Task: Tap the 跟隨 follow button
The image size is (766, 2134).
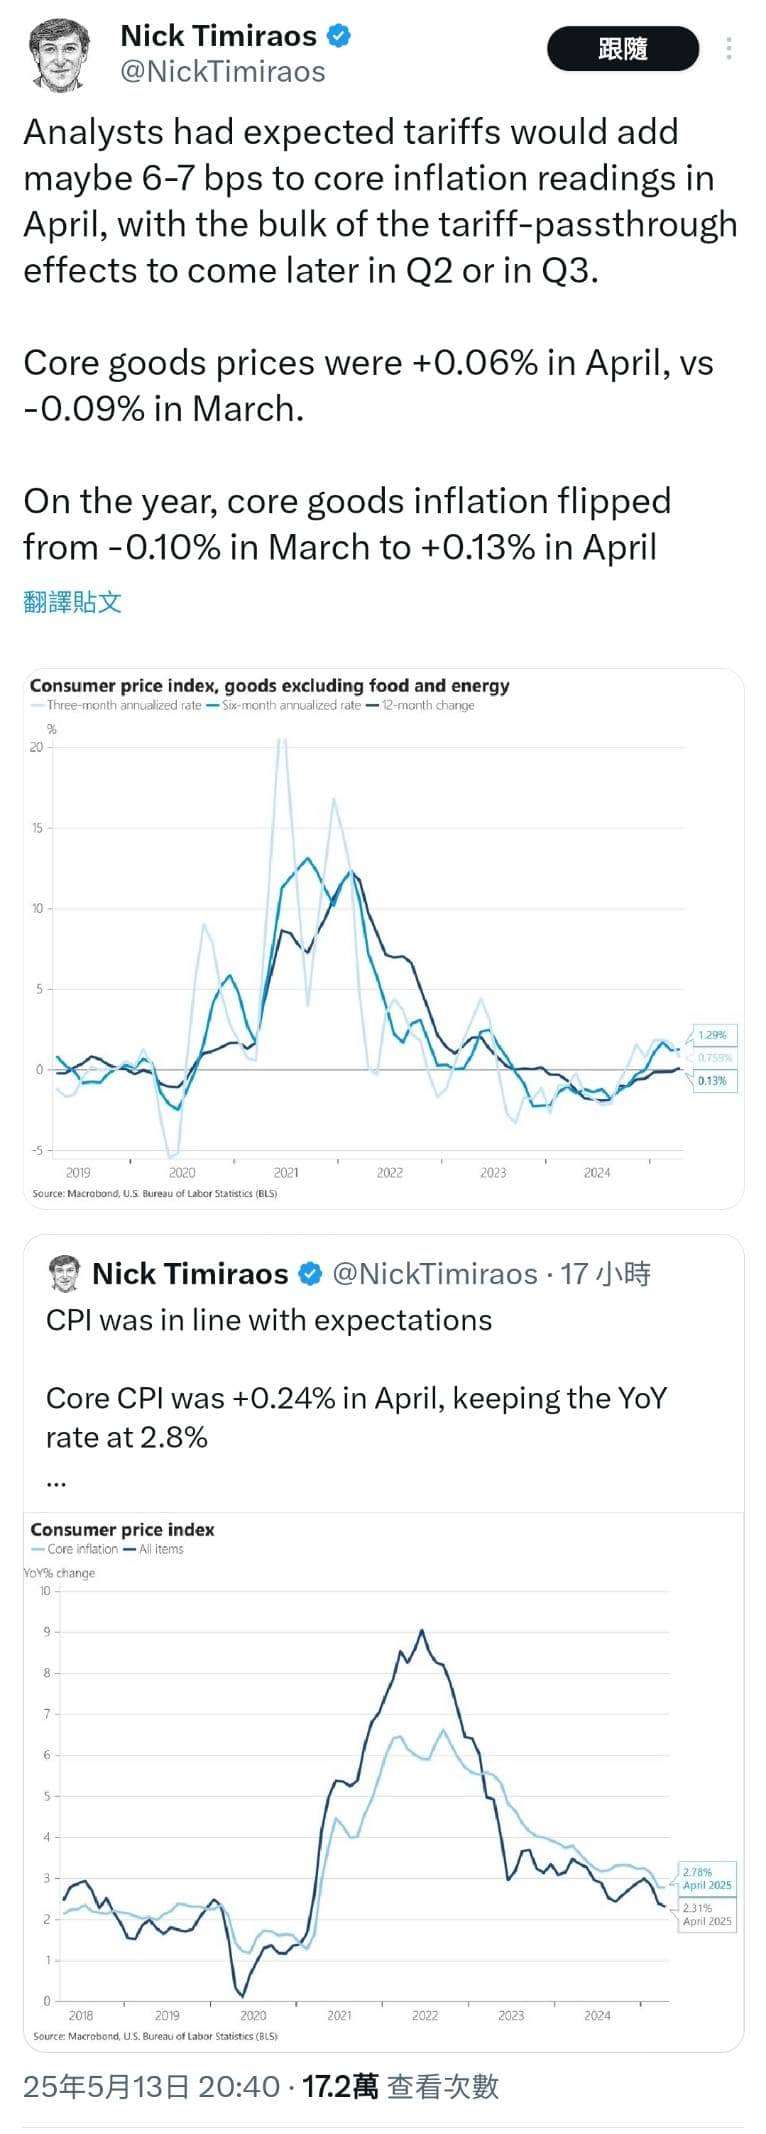Action: pos(622,48)
